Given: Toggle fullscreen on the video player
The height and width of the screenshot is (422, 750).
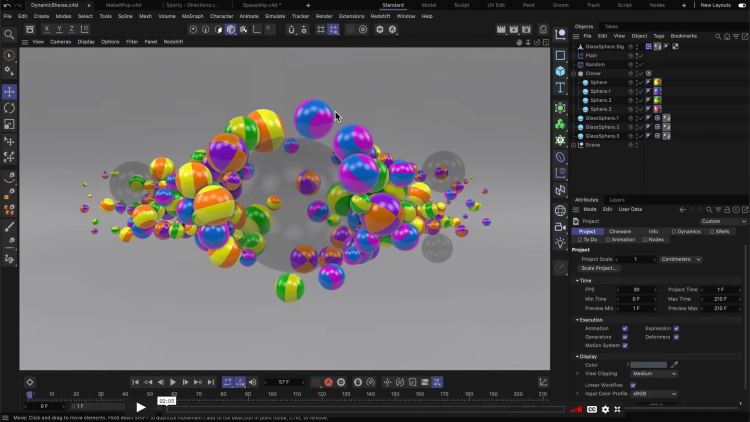Looking at the screenshot, I should pos(618,410).
